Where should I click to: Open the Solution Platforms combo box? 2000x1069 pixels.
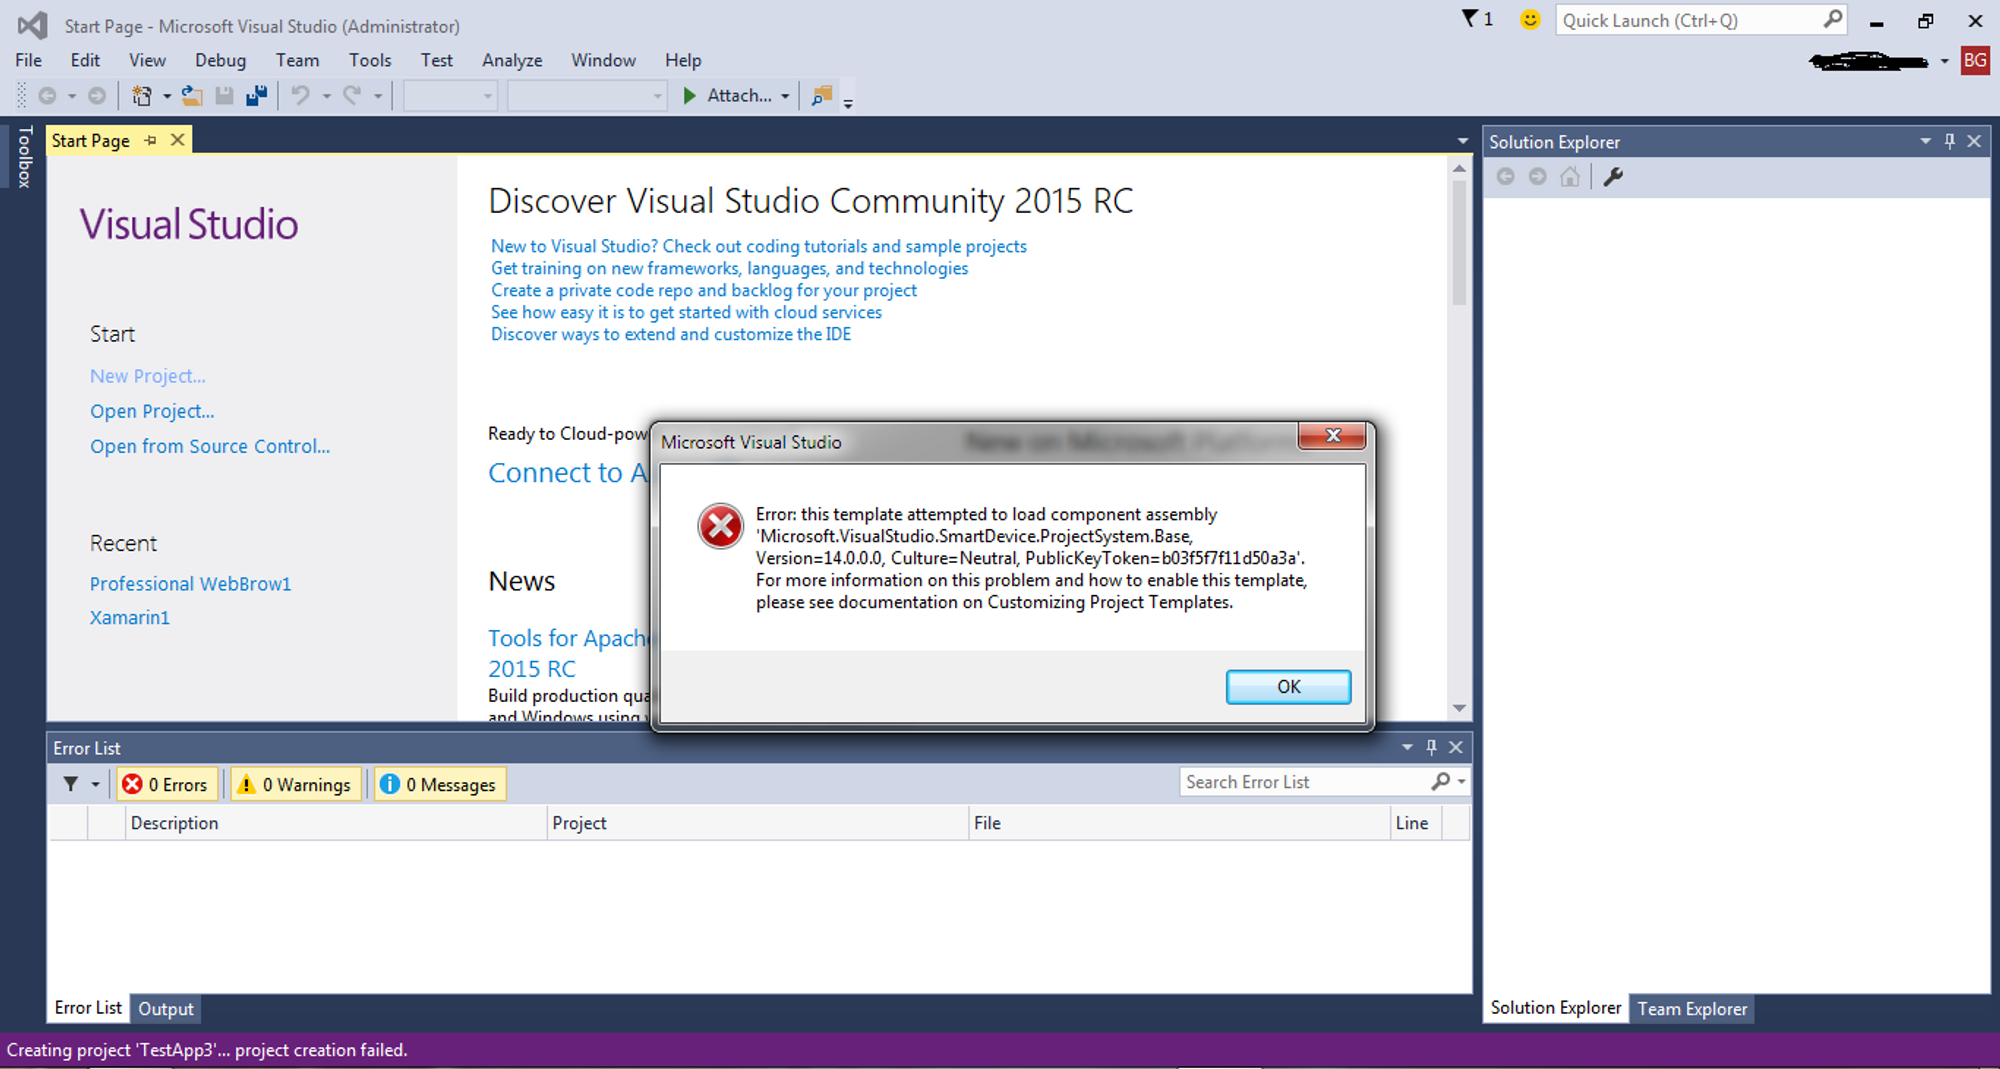coord(587,96)
